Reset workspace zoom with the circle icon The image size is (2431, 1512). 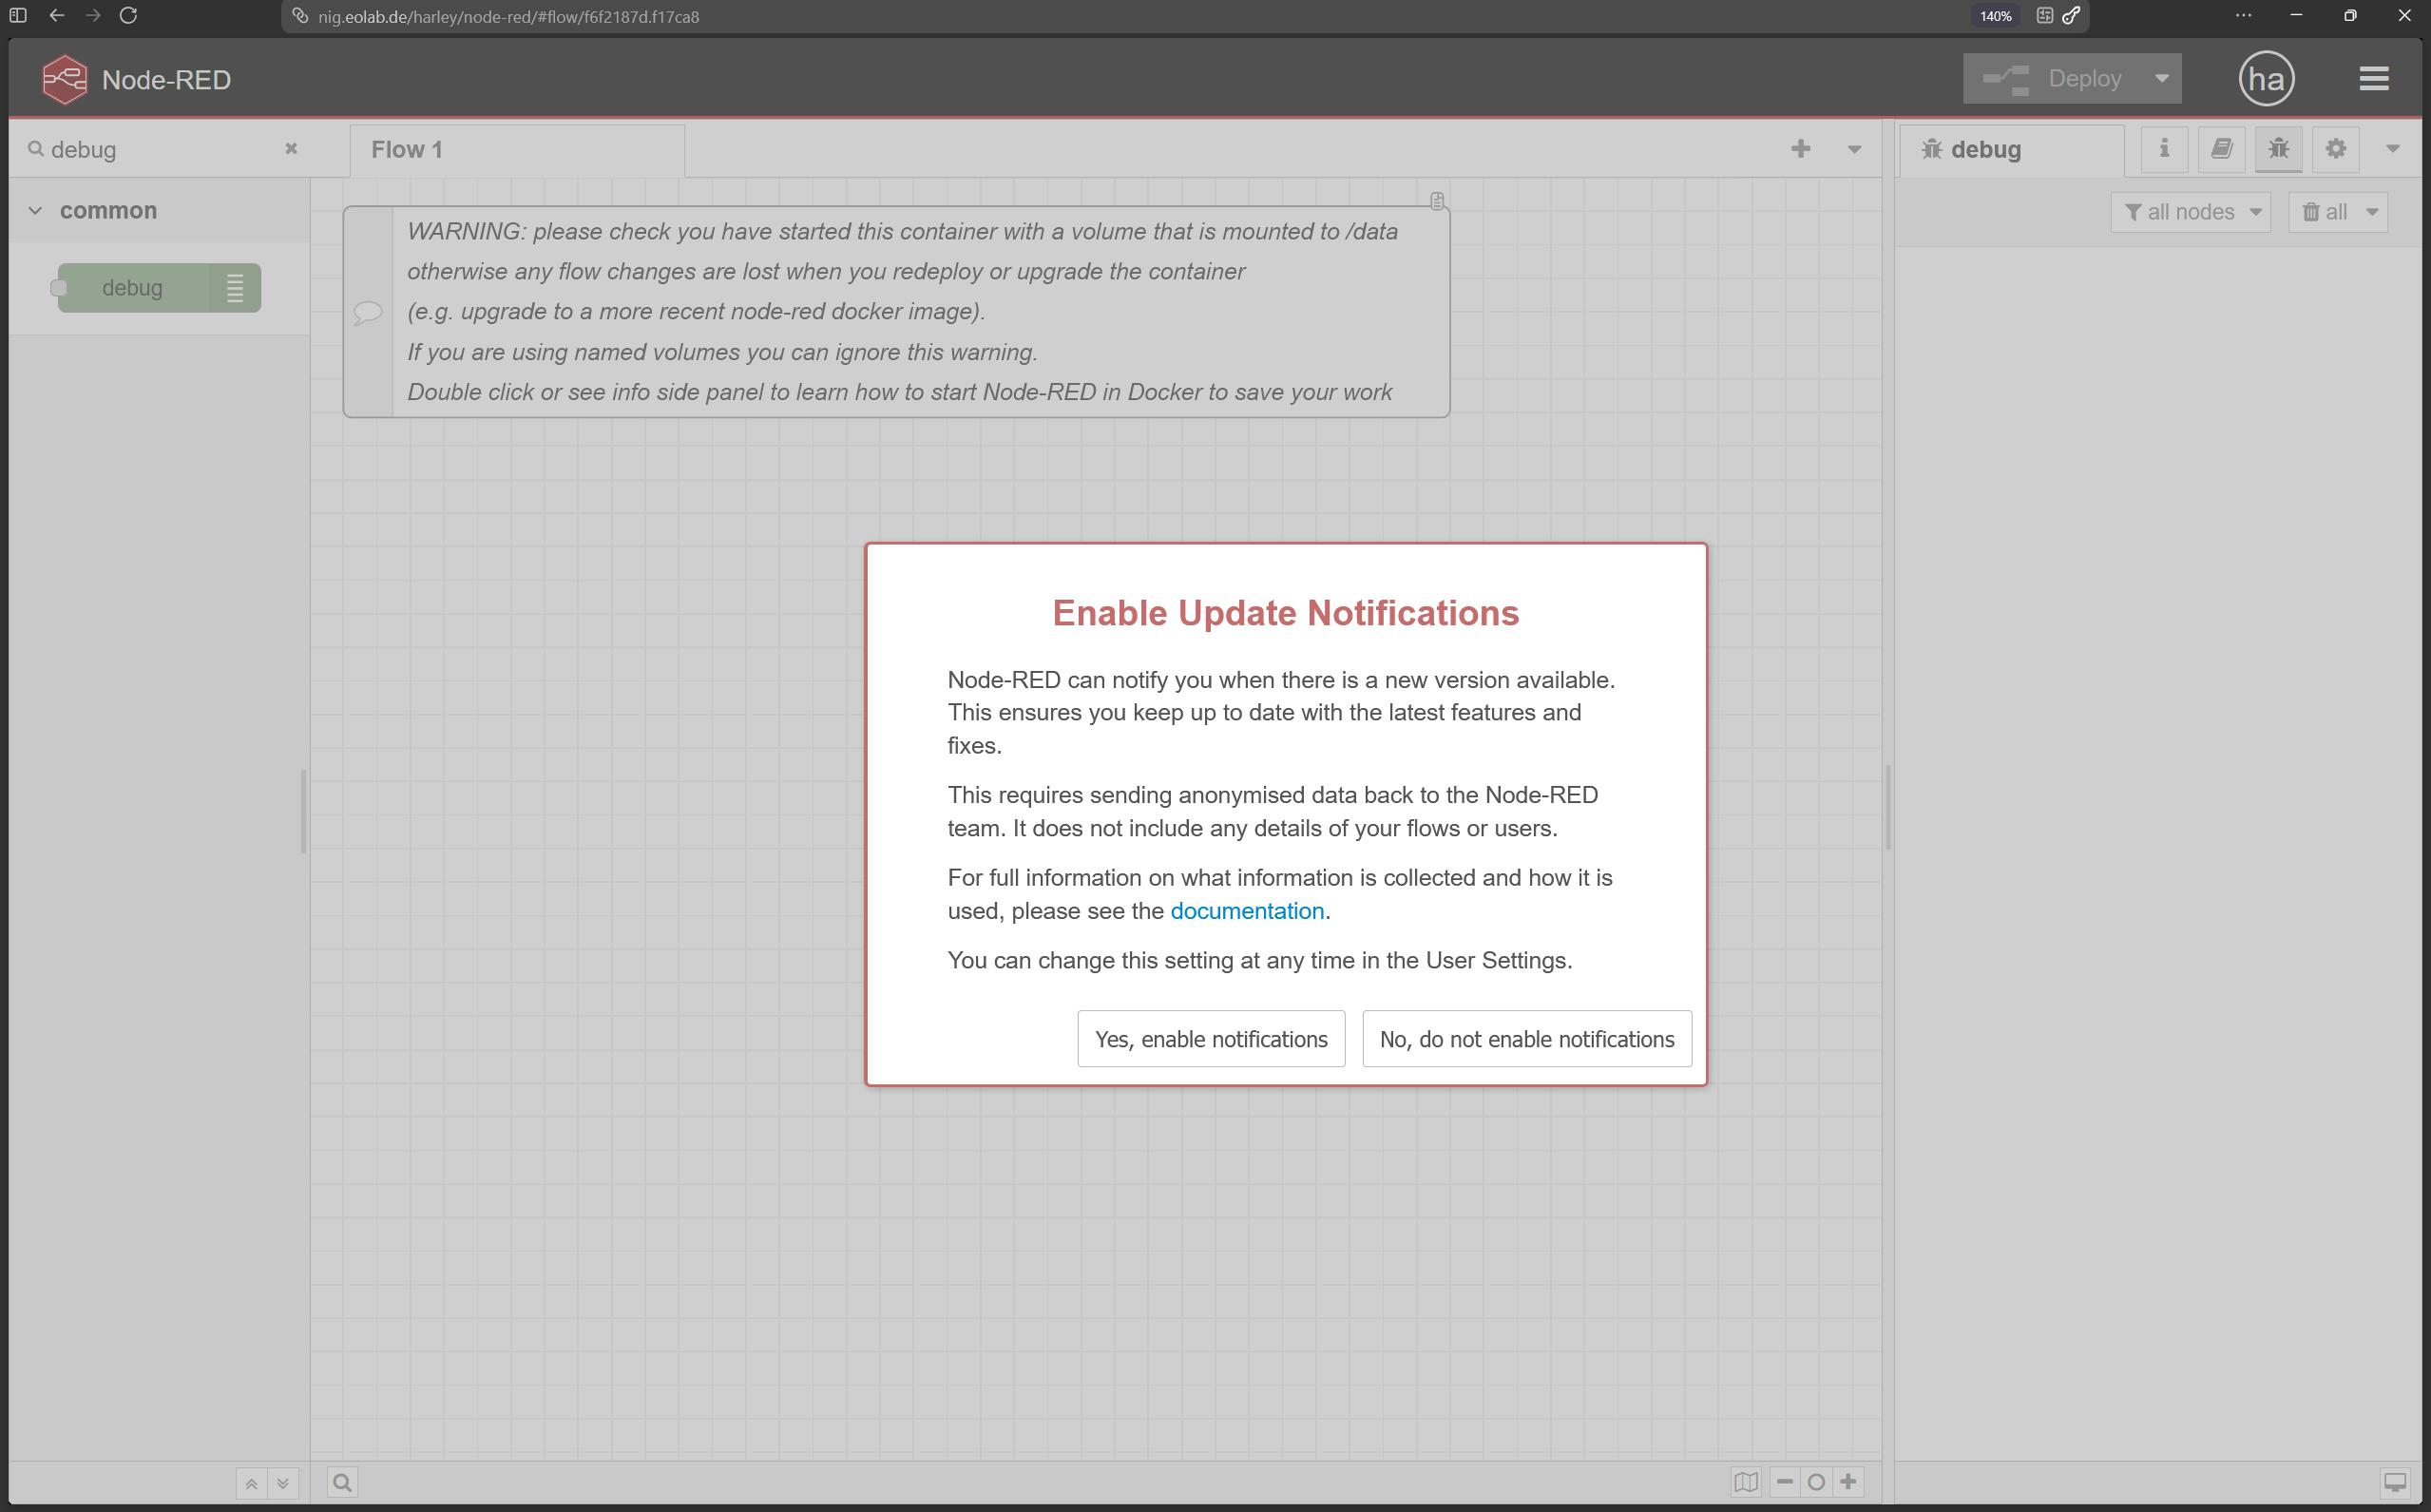[x=1816, y=1482]
